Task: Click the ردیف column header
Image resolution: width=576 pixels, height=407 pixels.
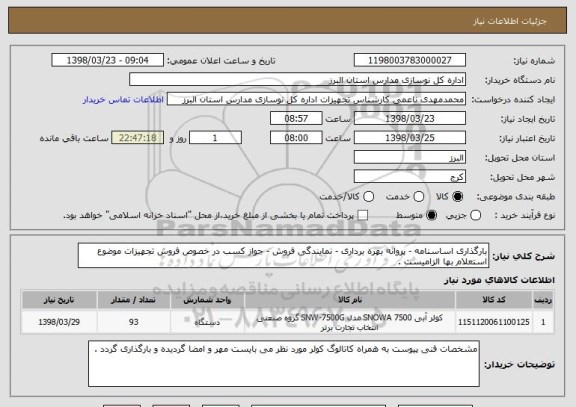Action: point(543,300)
